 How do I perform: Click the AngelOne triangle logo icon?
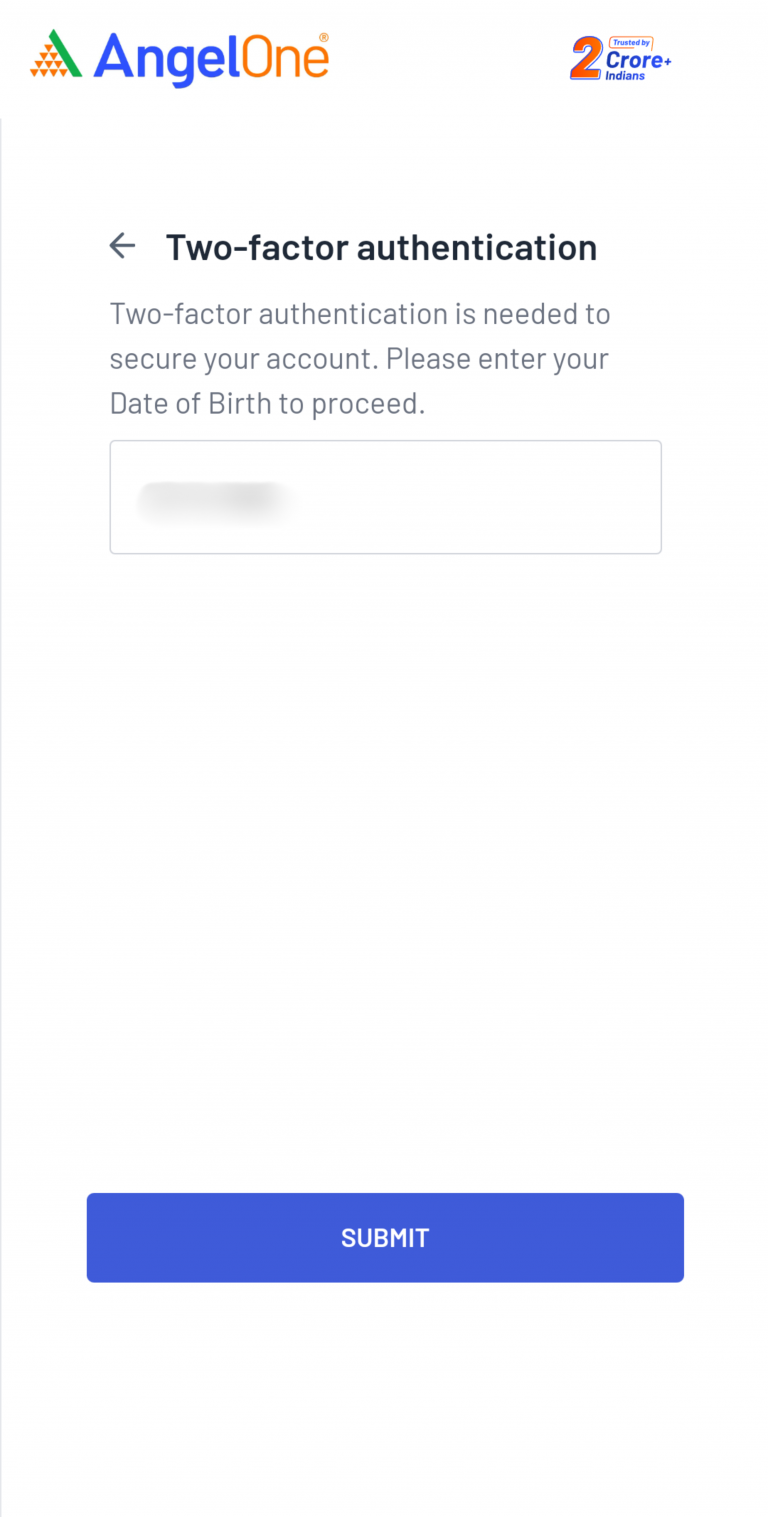coord(56,55)
